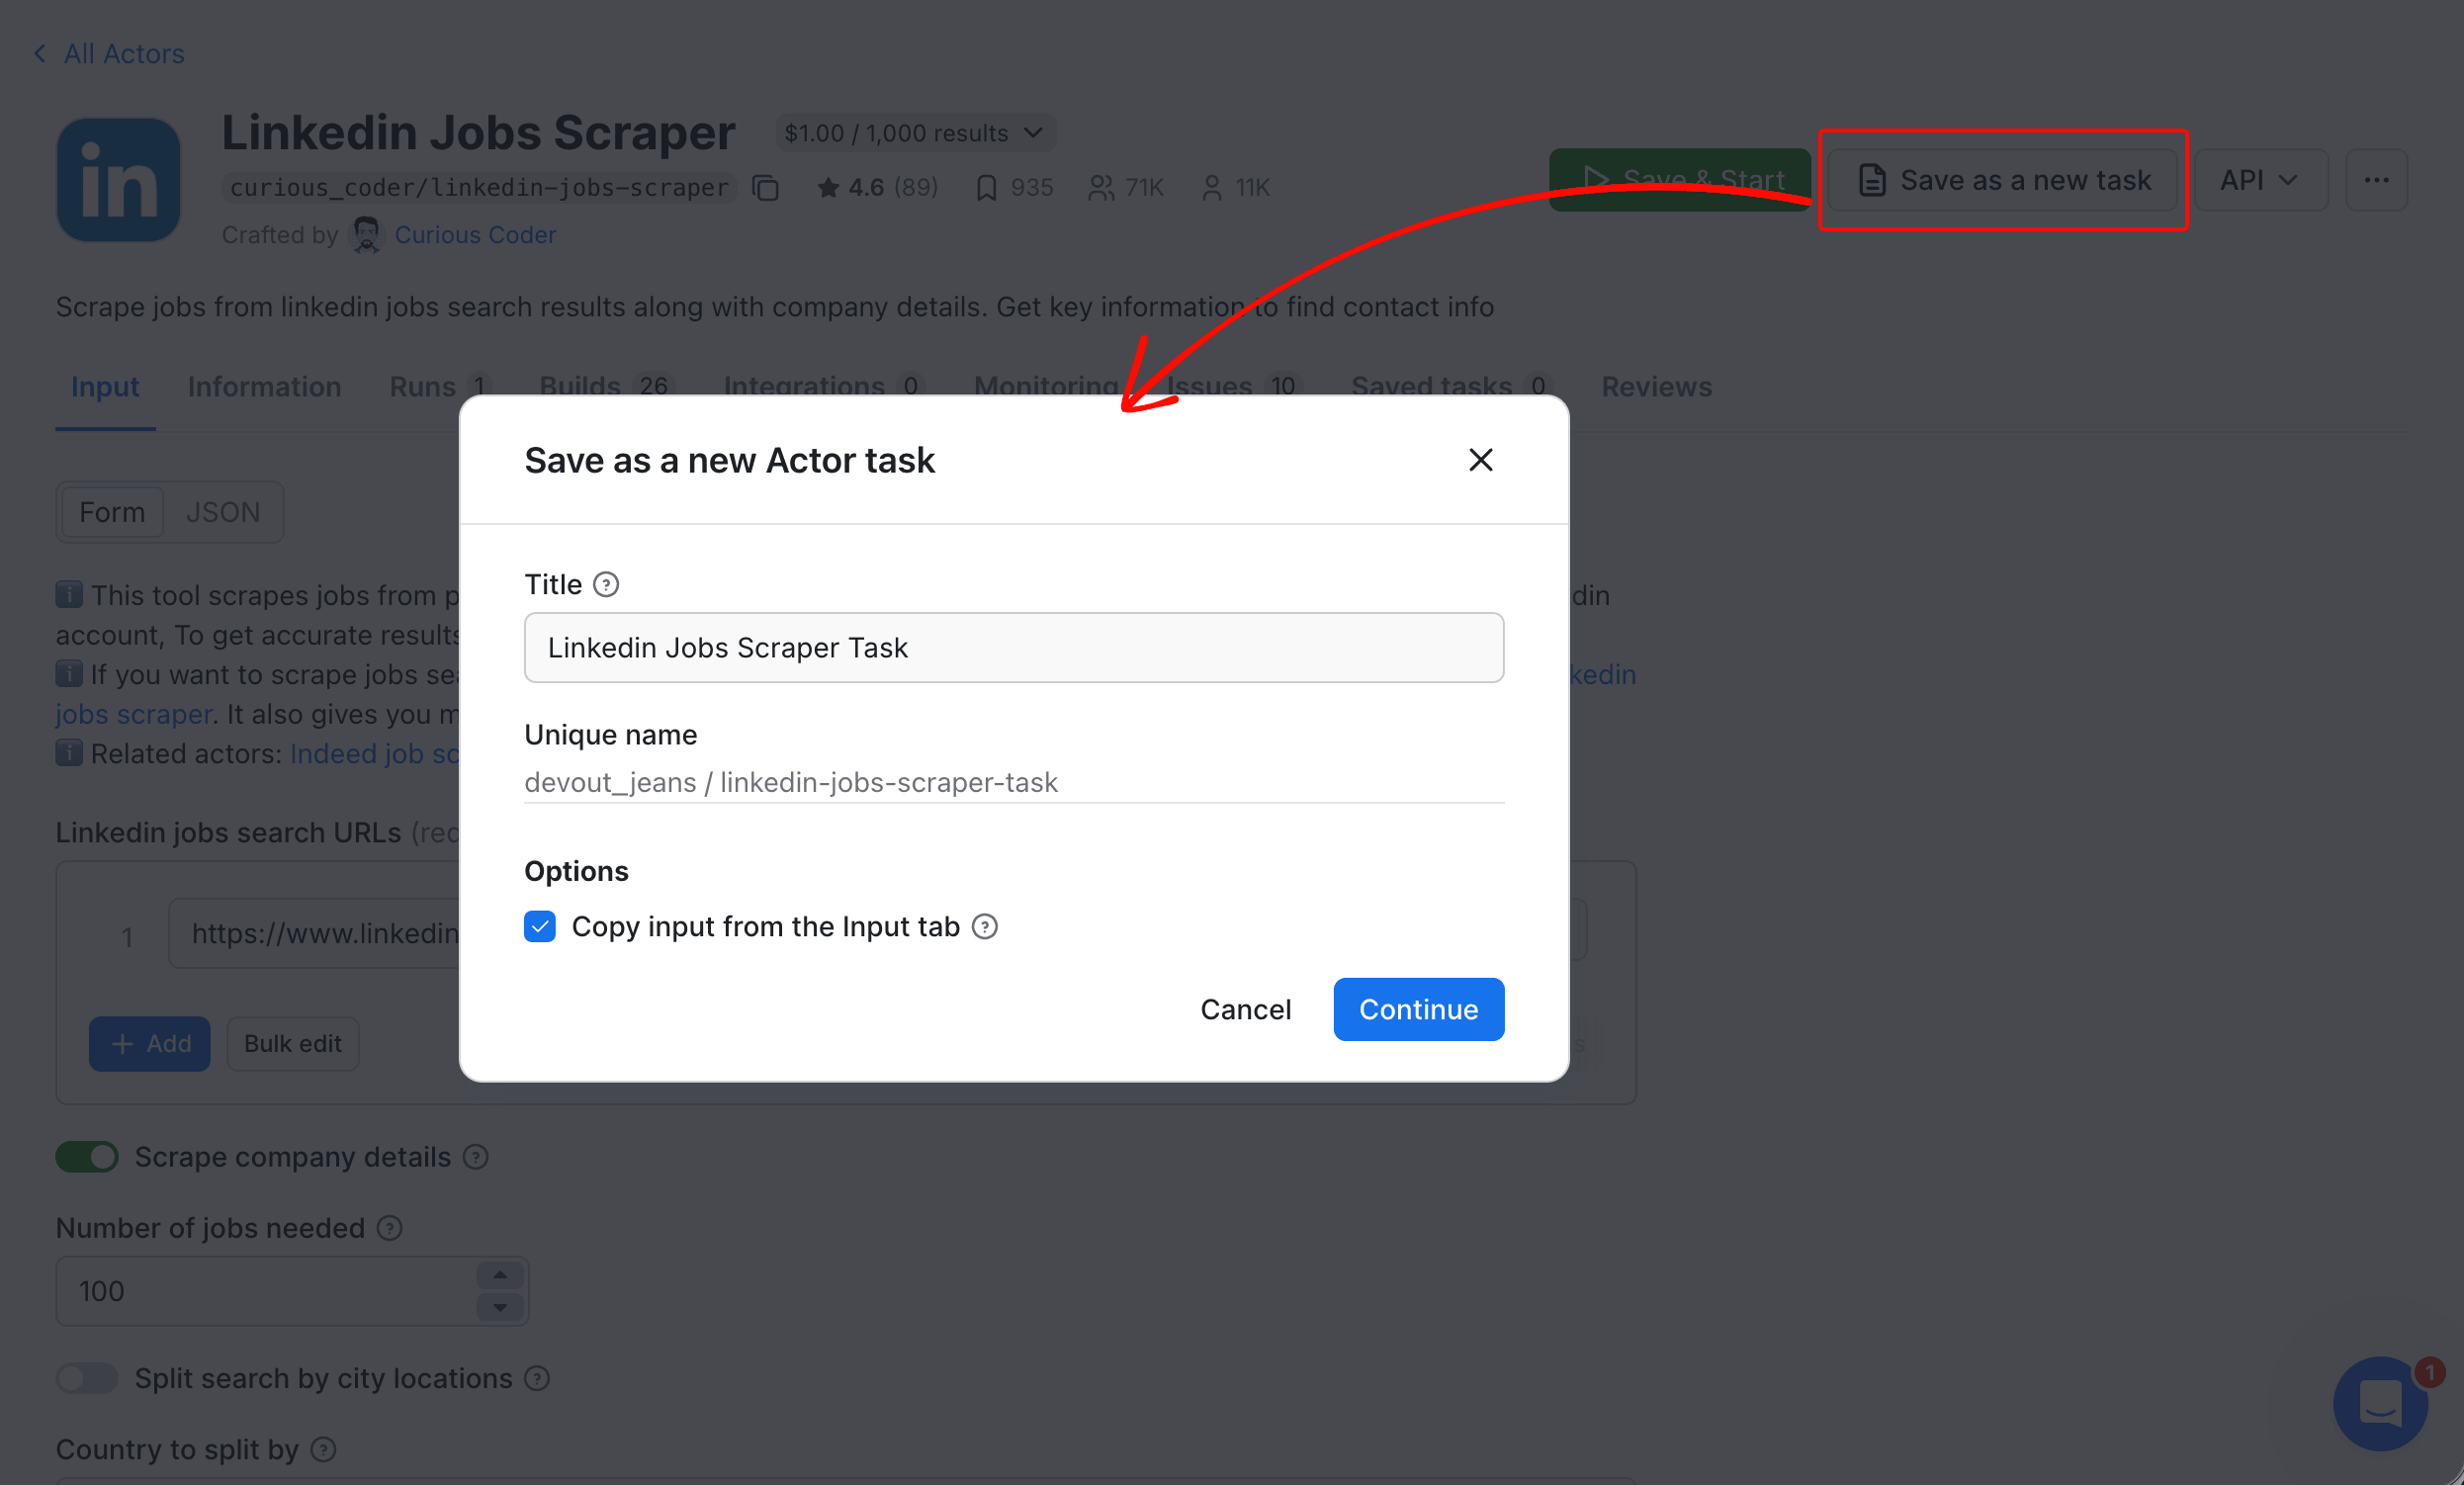Click the Unique name field

(x=1014, y=782)
